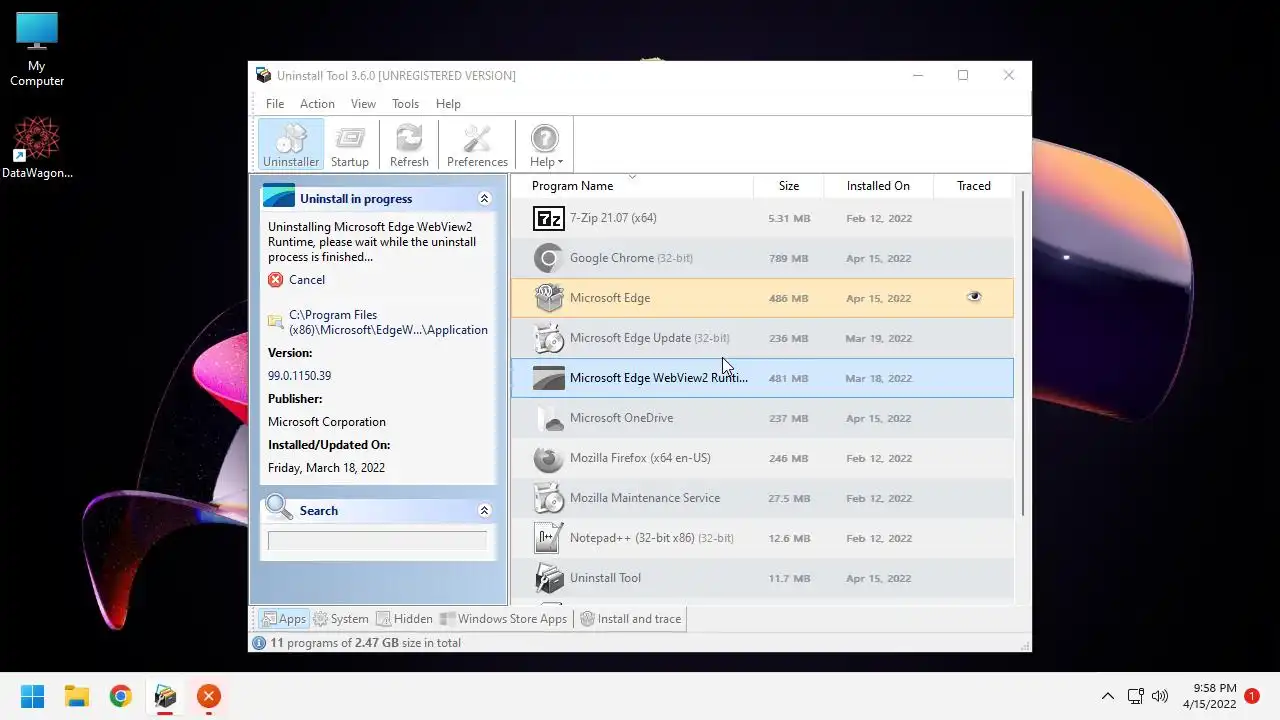Open the Tools menu
Viewport: 1280px width, 720px height.
(405, 104)
